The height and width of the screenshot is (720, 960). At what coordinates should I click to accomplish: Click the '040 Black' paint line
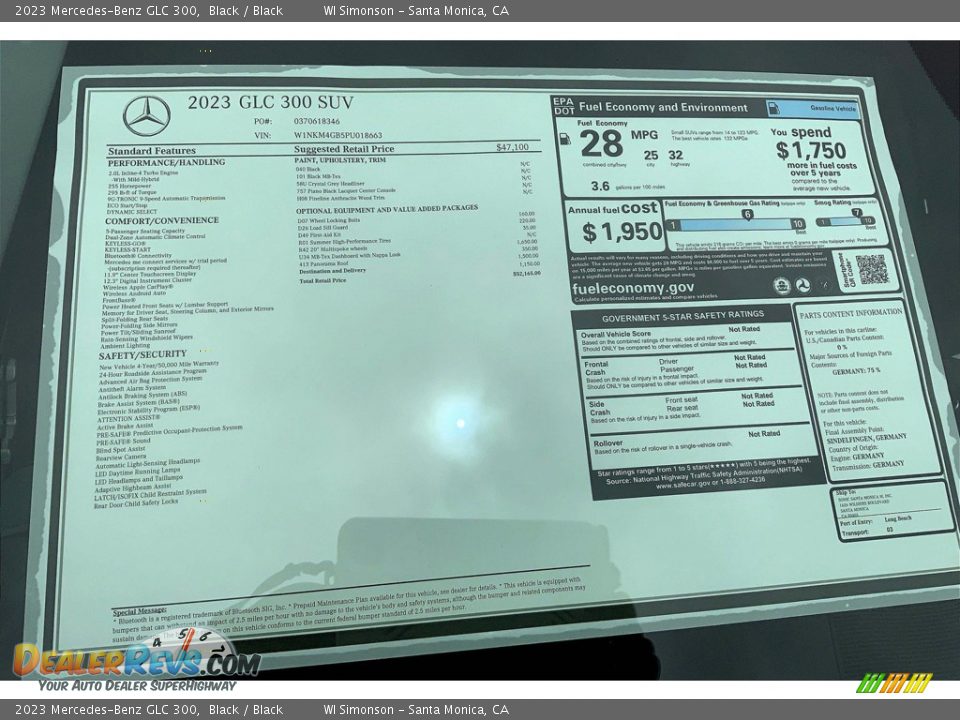click(x=308, y=169)
